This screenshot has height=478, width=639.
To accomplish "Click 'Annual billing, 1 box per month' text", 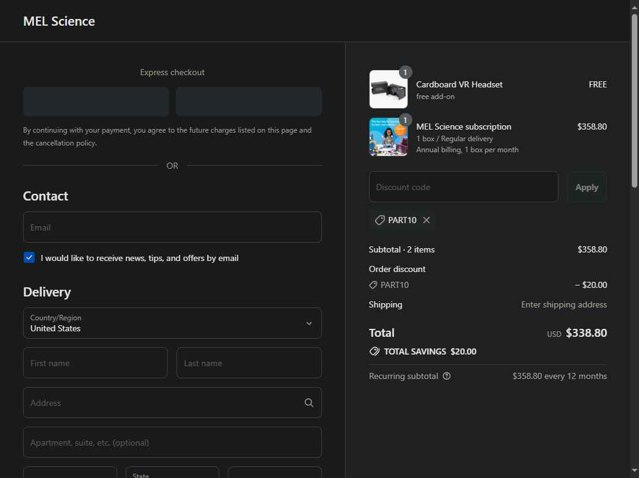I will click(x=467, y=150).
